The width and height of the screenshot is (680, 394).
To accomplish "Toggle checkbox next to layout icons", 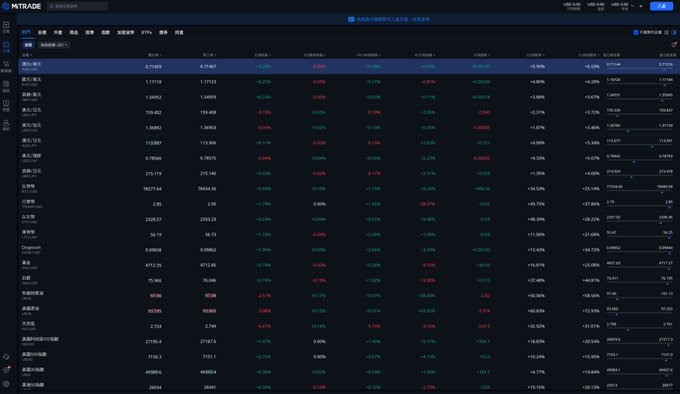I will tap(636, 33).
